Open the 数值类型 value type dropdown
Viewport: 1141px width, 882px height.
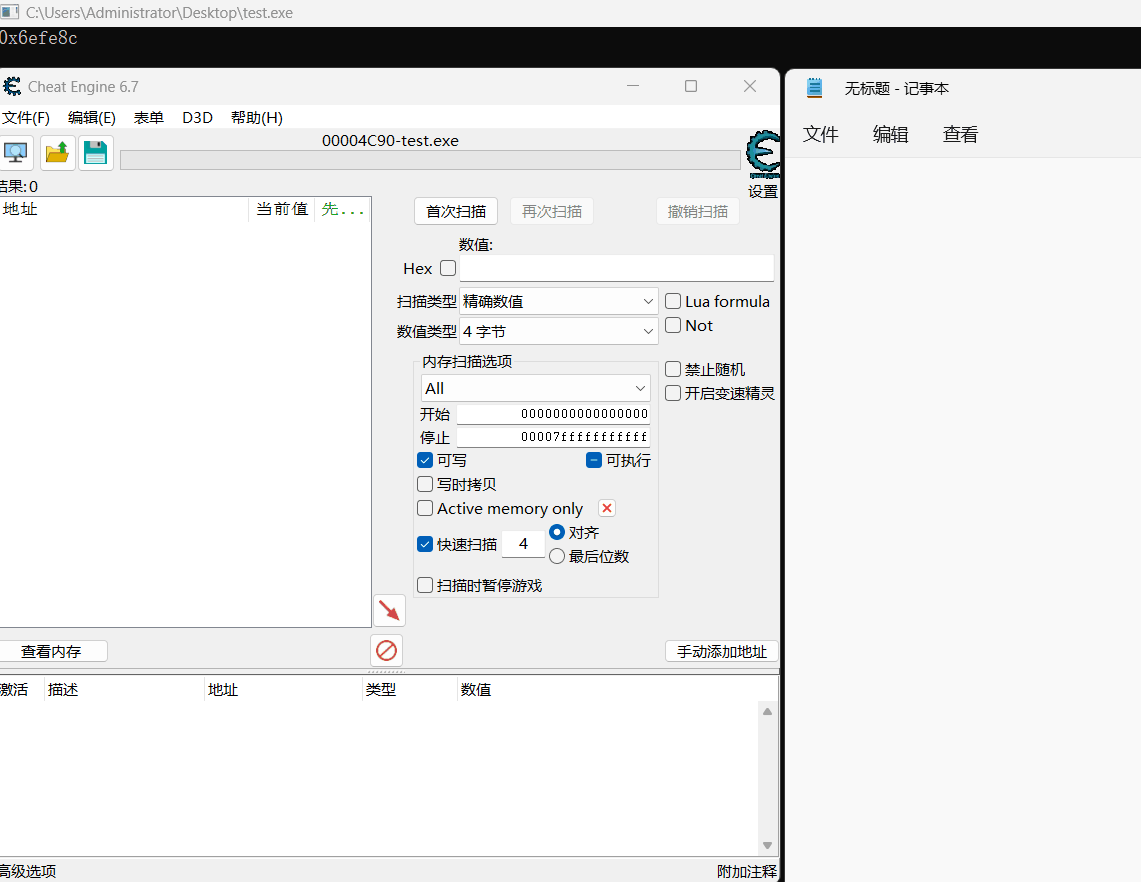click(x=558, y=331)
